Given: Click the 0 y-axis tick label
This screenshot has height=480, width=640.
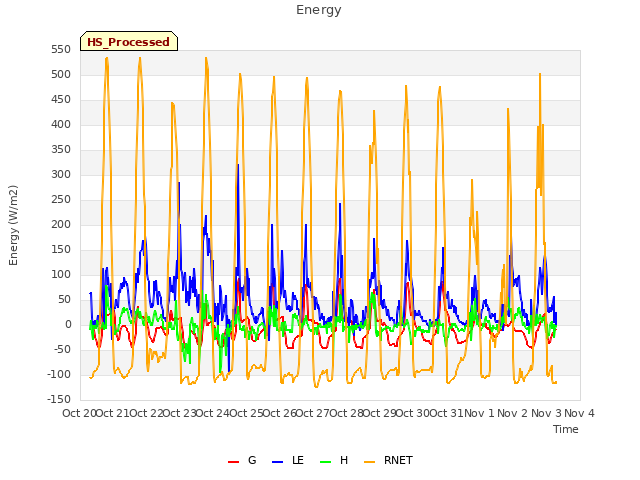Looking at the screenshot, I should coord(68,324).
